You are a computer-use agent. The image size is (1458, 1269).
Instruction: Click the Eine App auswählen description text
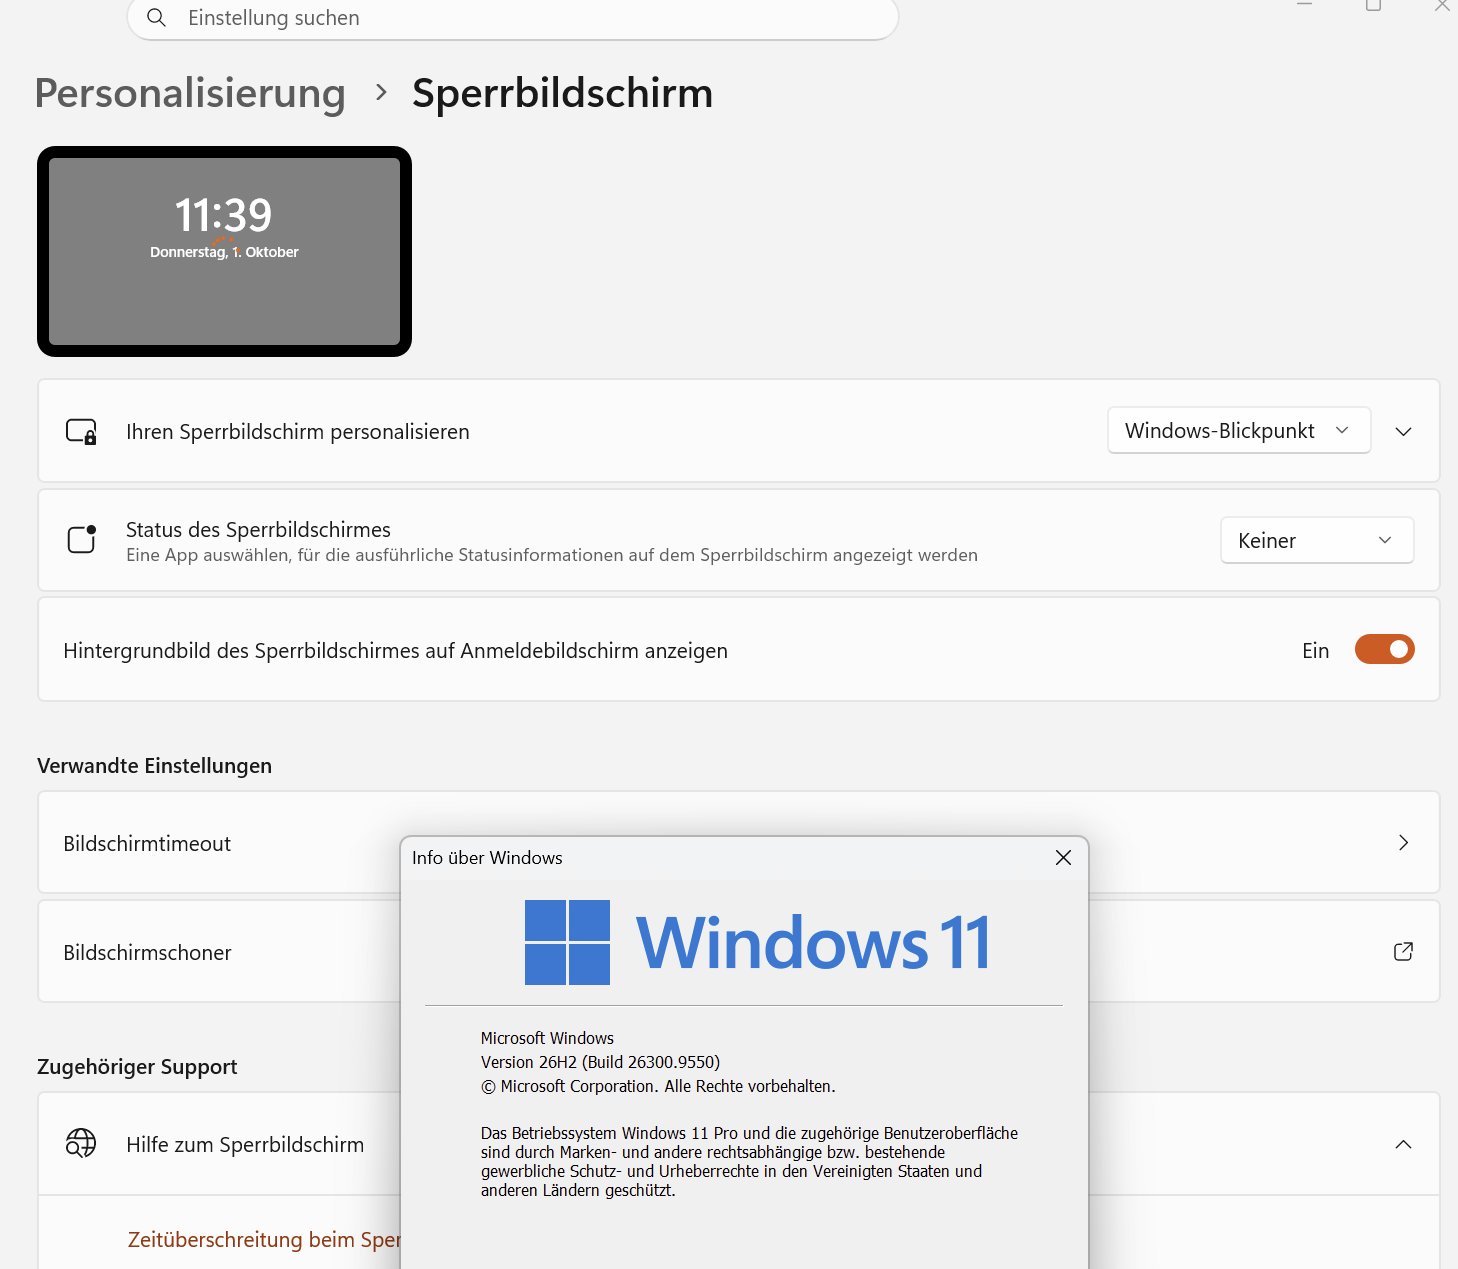pos(552,555)
